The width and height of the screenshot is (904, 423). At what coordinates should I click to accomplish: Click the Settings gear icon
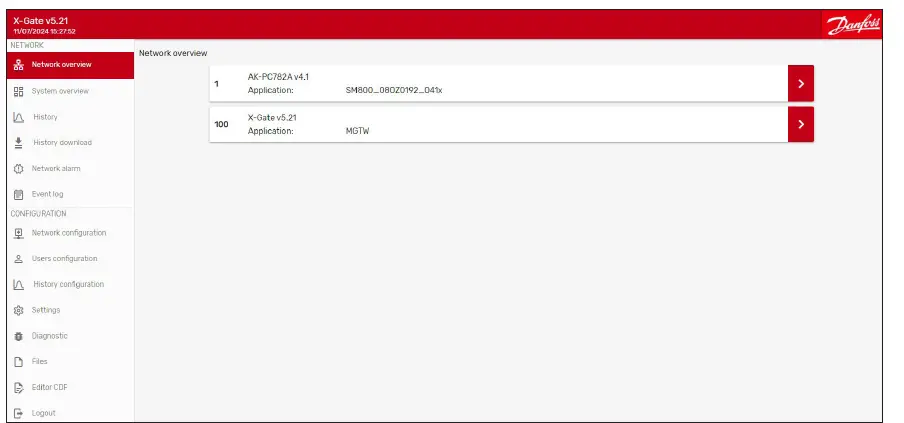coord(18,310)
